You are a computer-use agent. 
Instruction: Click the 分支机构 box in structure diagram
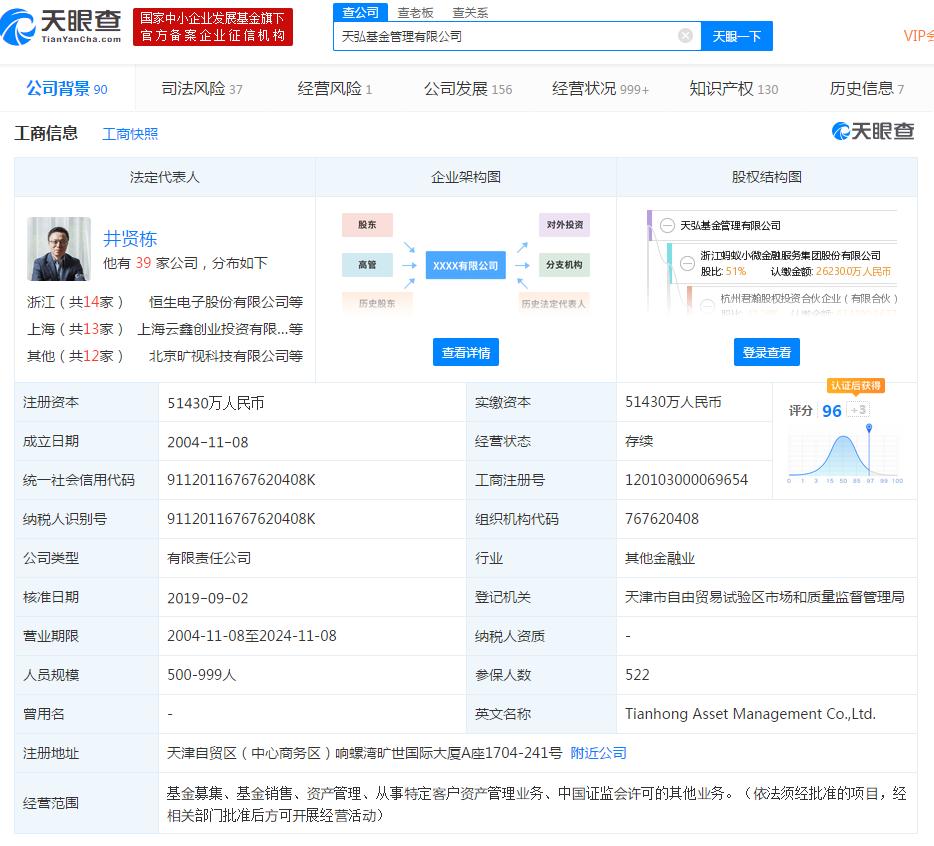[564, 265]
